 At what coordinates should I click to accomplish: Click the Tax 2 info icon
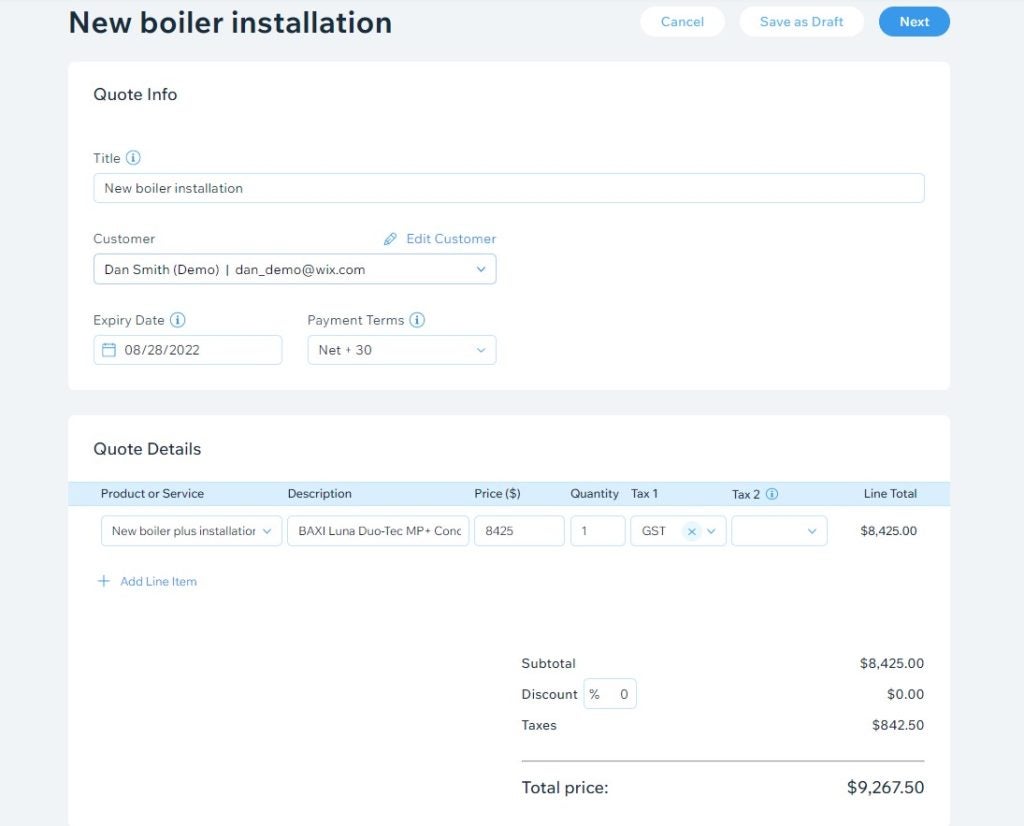tap(770, 494)
